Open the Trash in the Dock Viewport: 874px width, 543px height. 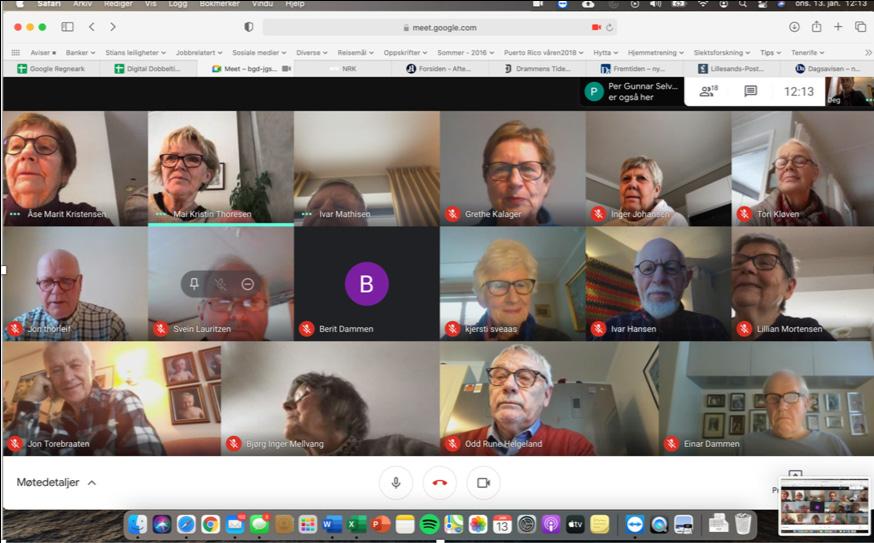743,524
